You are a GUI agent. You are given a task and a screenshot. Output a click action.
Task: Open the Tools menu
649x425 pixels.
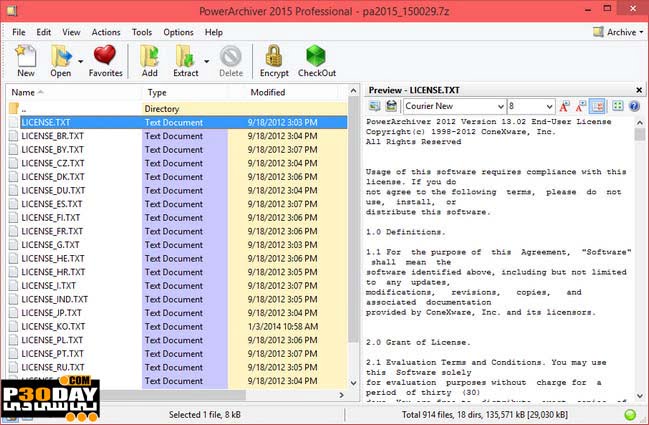tap(142, 32)
